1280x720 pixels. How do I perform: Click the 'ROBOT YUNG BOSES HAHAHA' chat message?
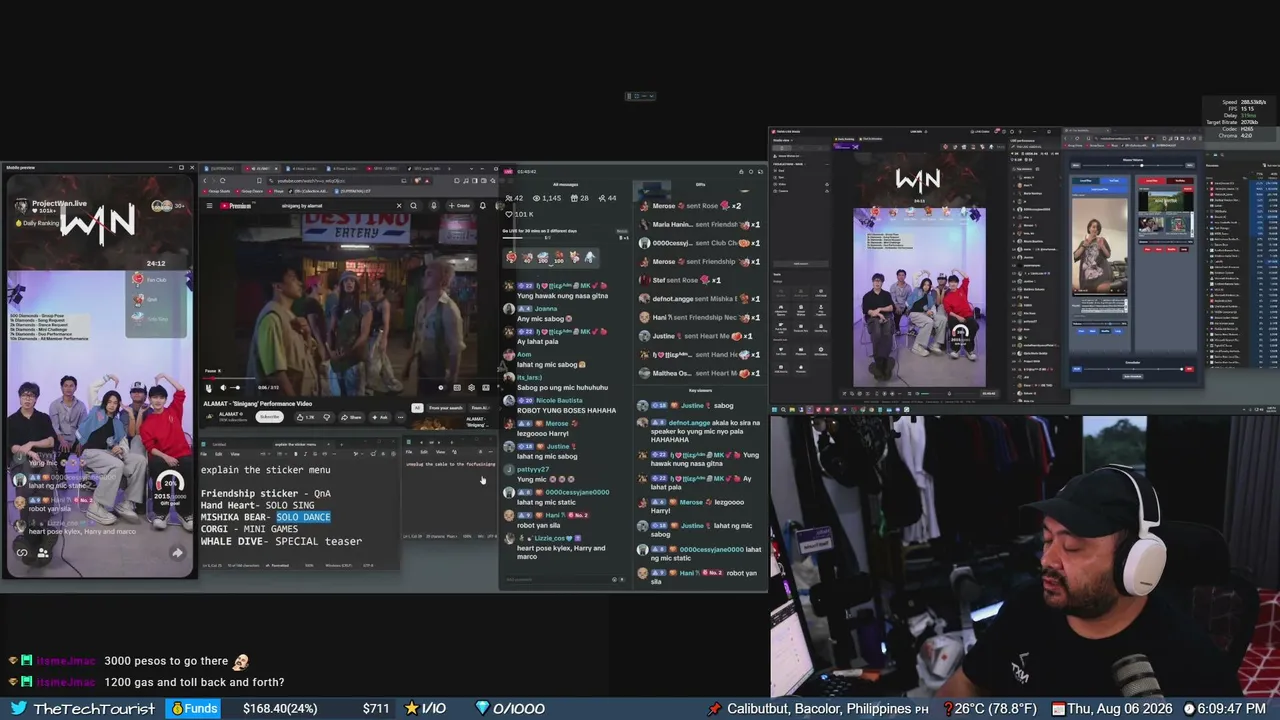click(566, 410)
